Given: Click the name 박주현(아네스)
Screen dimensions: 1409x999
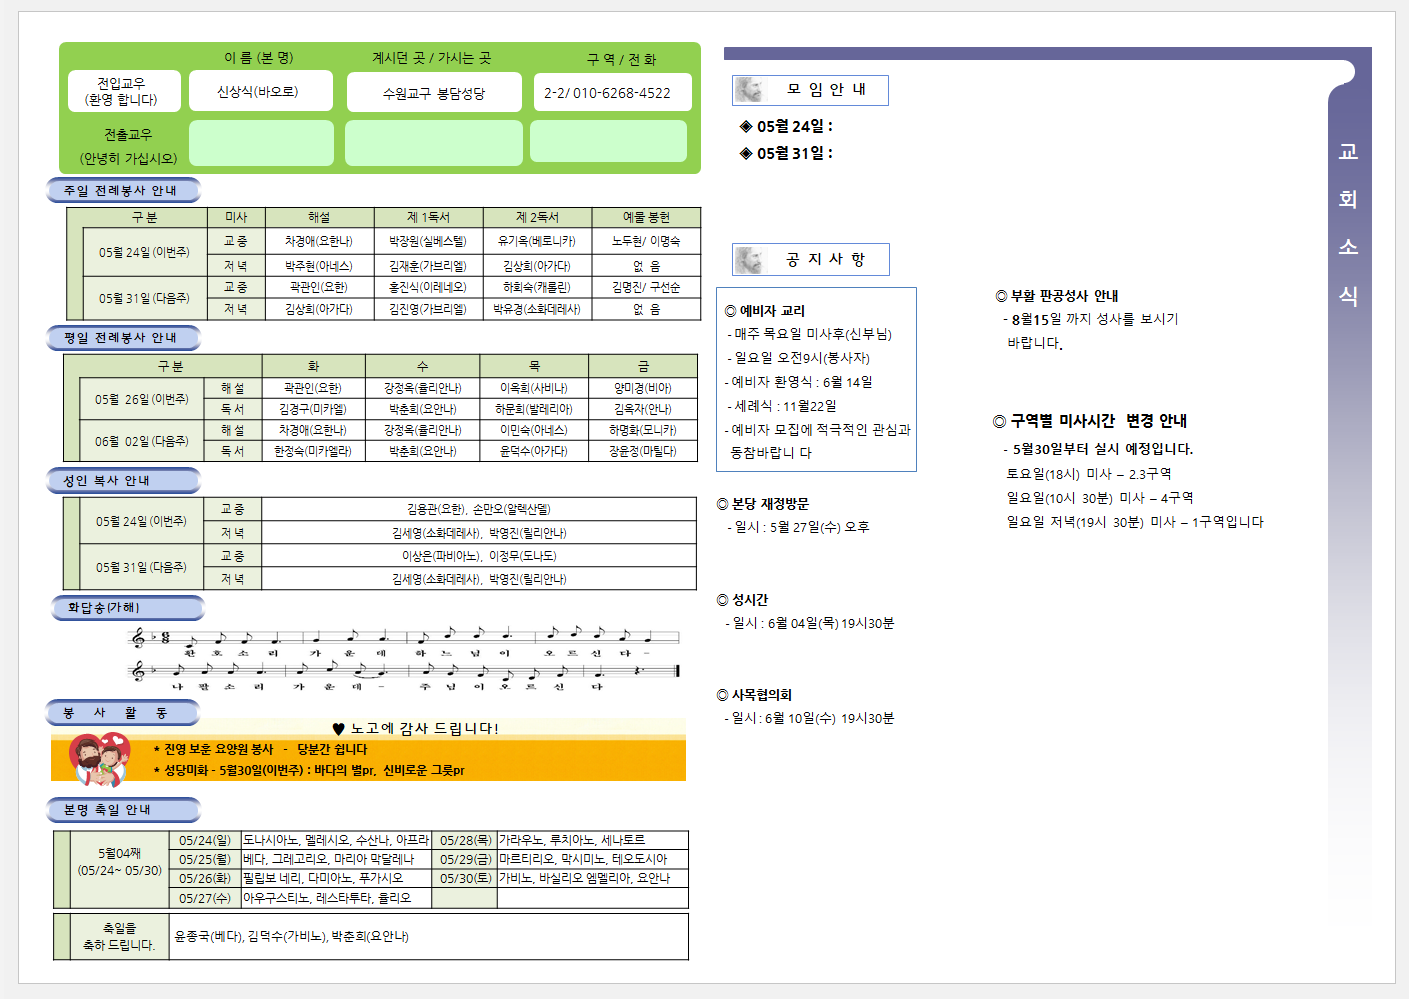Looking at the screenshot, I should (319, 266).
